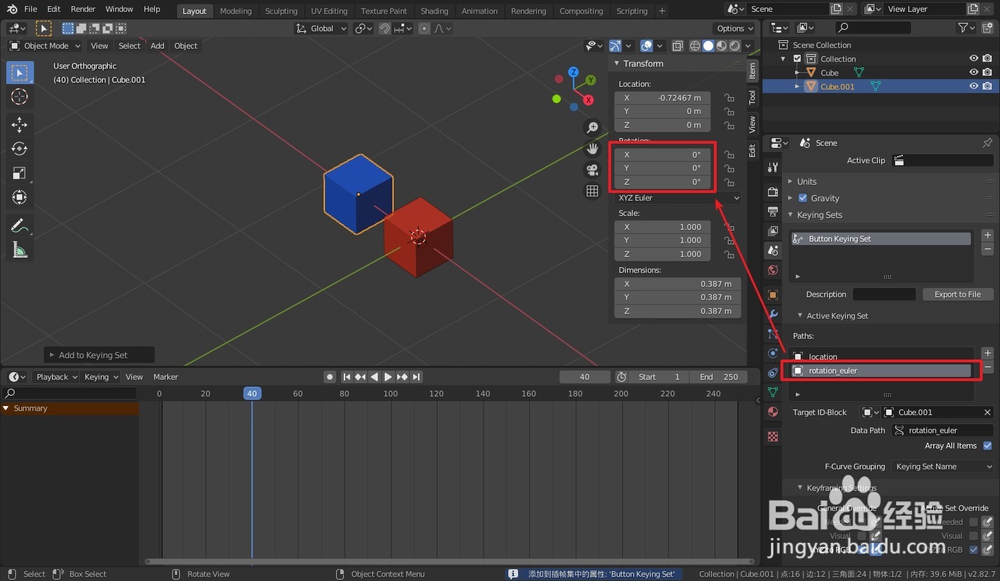Open the World properties tab icon
The width and height of the screenshot is (1000, 581).
[773, 270]
